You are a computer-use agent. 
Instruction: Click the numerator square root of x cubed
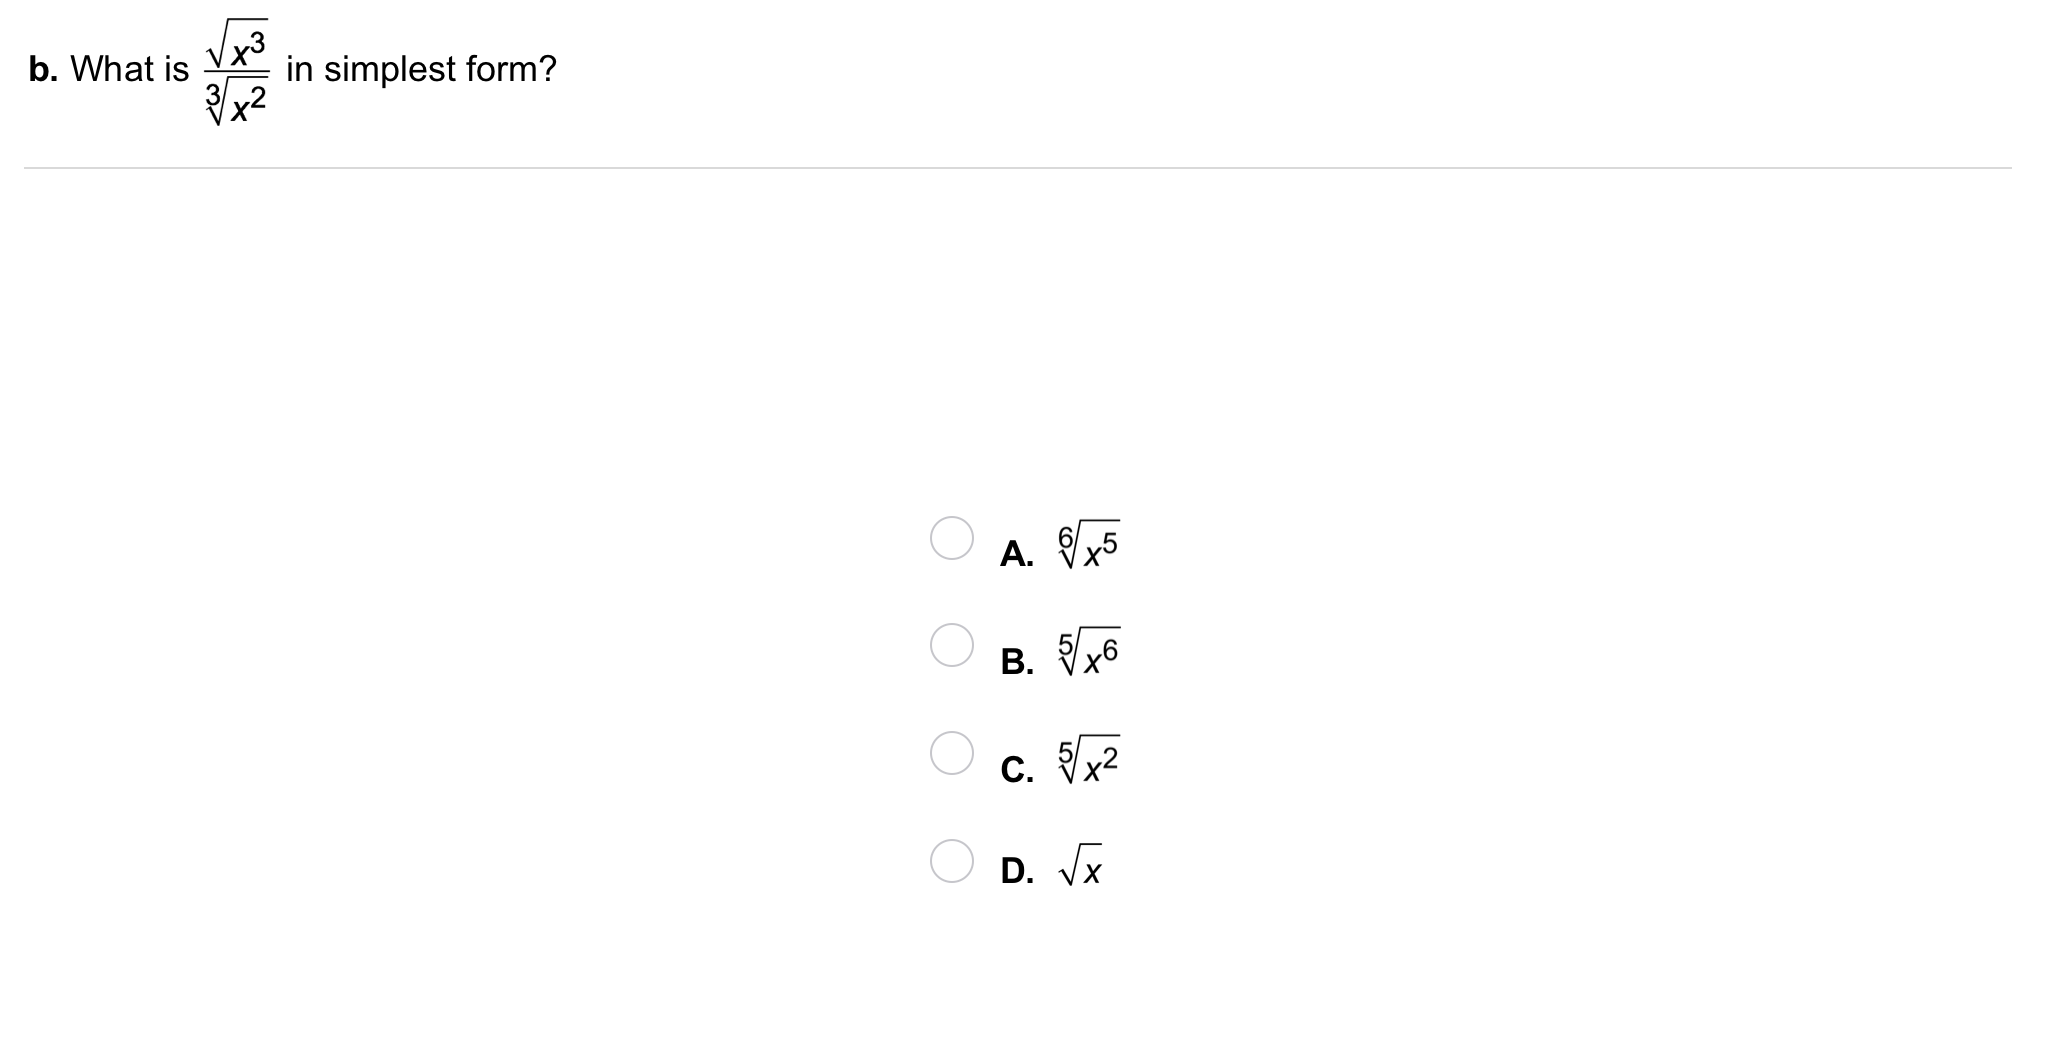point(237,43)
